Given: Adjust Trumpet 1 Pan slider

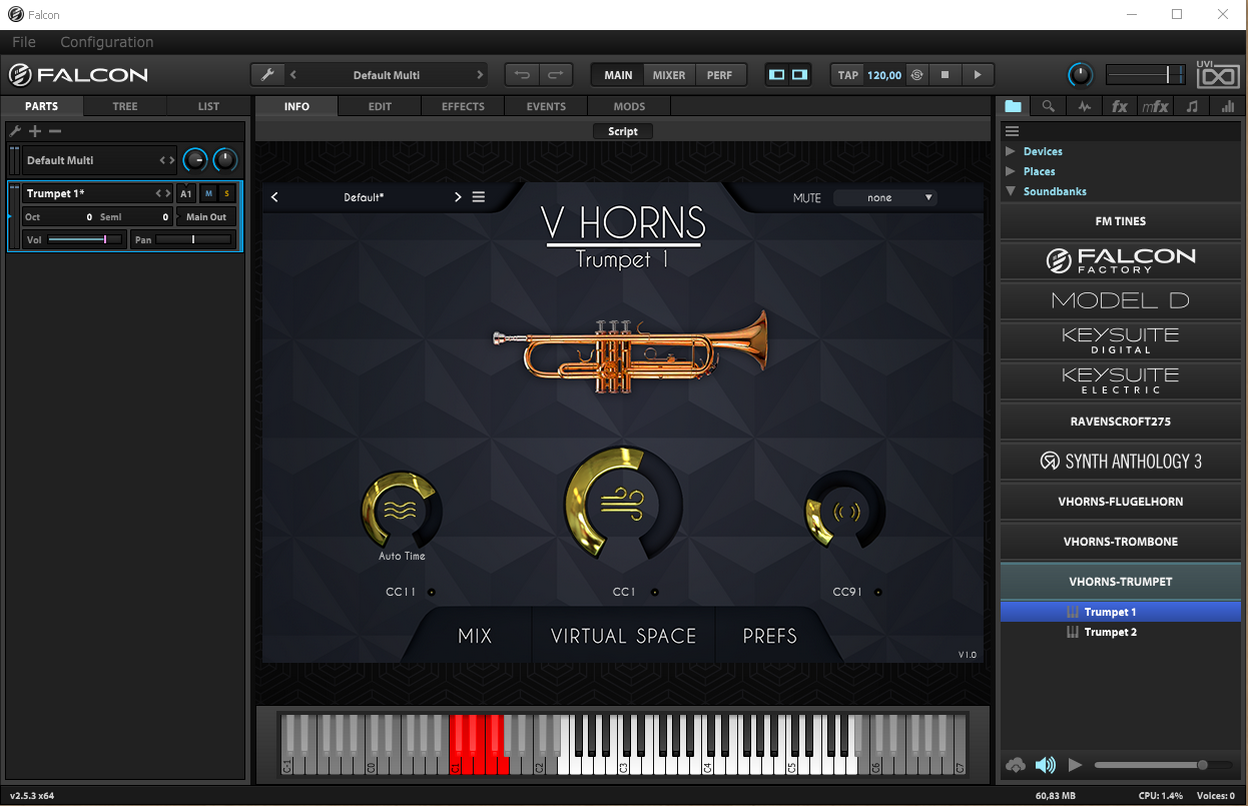Looking at the screenshot, I should (x=193, y=240).
